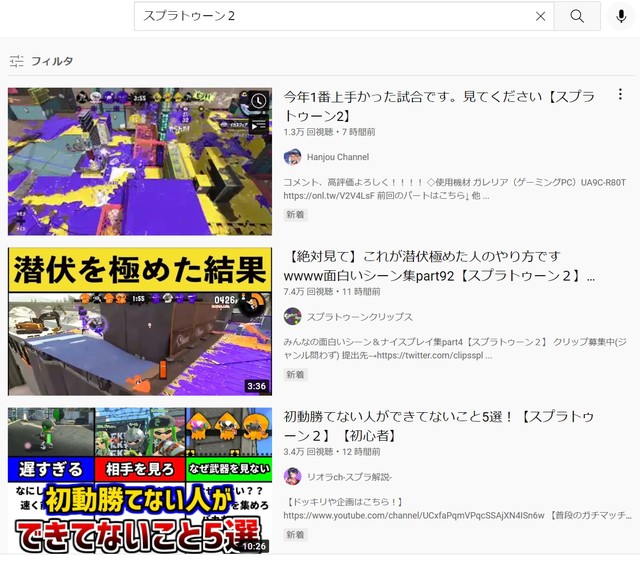Click the magnifying glass search button
640x567 pixels.
[x=577, y=16]
